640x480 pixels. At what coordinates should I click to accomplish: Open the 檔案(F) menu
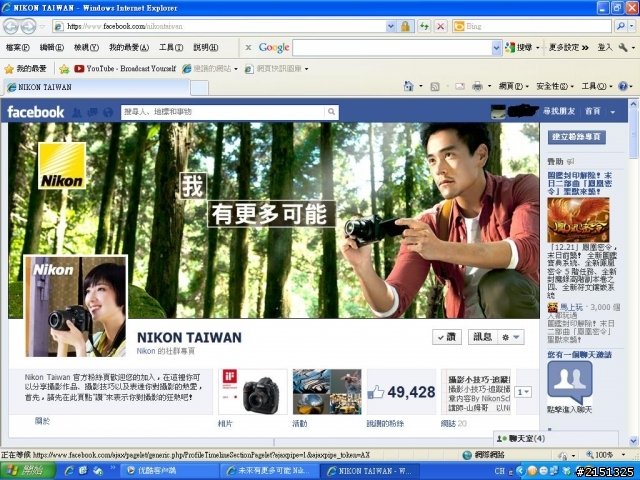point(18,48)
